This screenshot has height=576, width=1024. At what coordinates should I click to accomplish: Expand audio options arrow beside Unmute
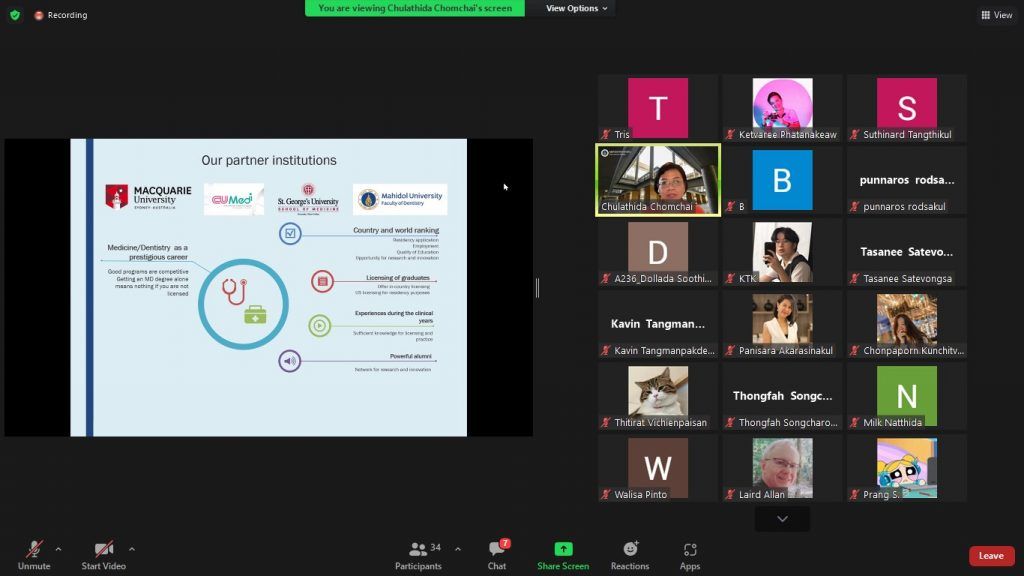(58, 549)
